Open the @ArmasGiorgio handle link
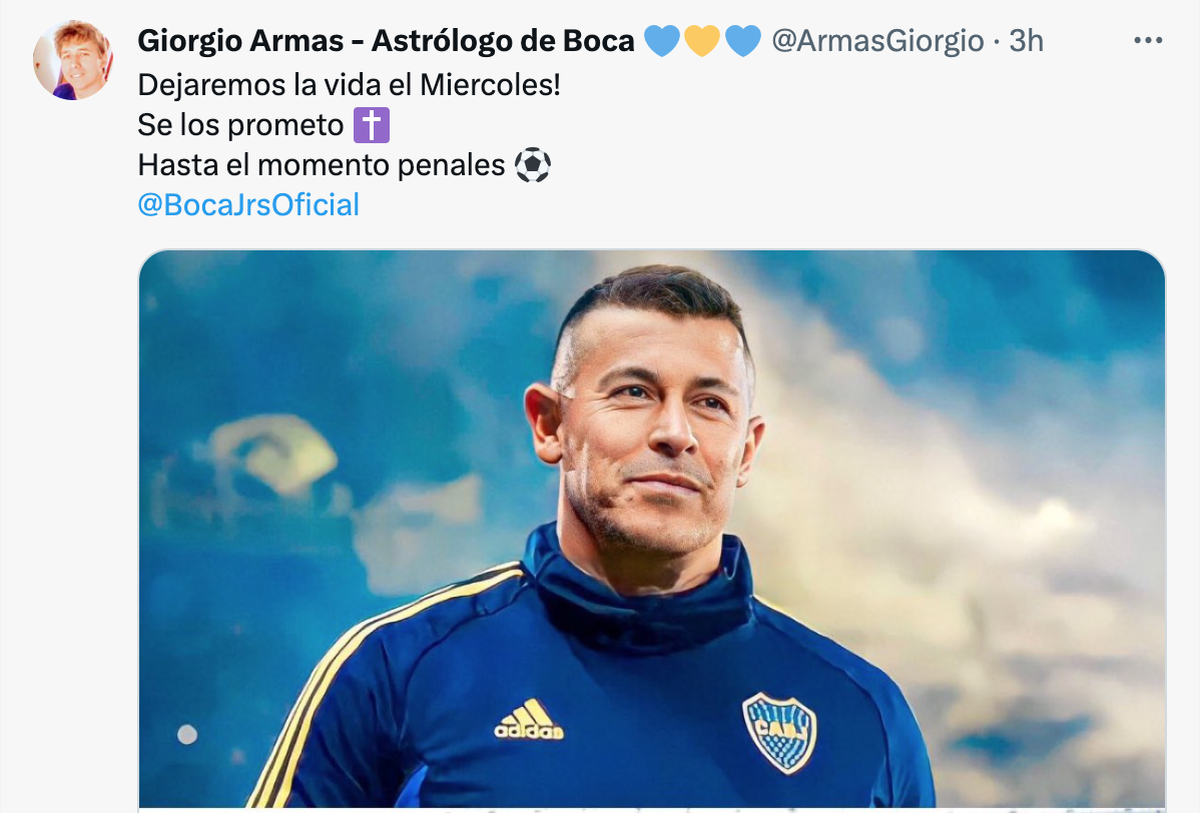Image resolution: width=1200 pixels, height=813 pixels. [877, 41]
